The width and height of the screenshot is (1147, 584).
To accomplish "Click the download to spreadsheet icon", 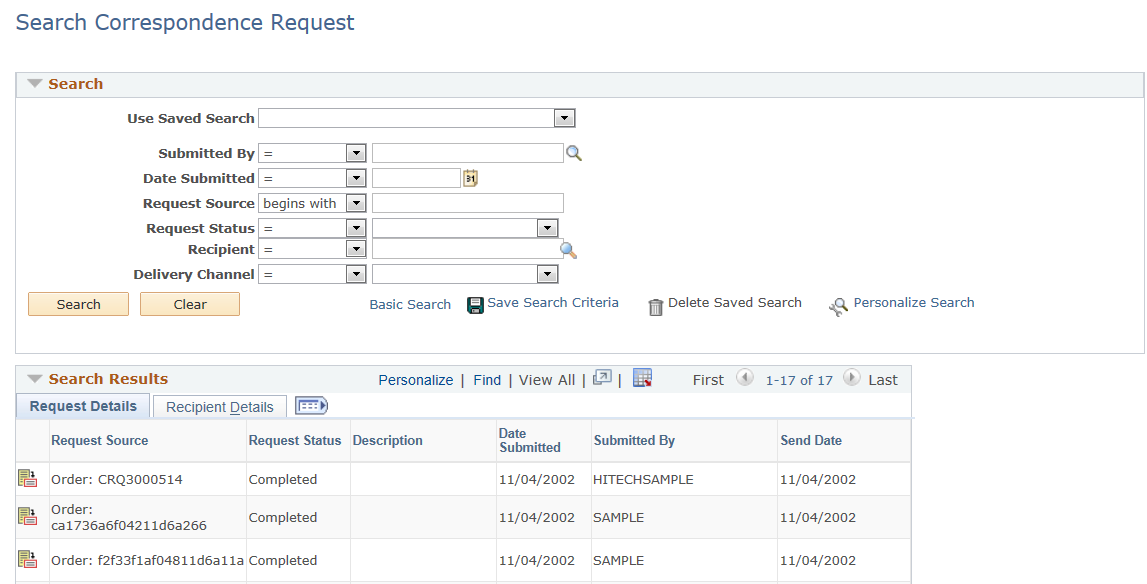I will [x=642, y=378].
